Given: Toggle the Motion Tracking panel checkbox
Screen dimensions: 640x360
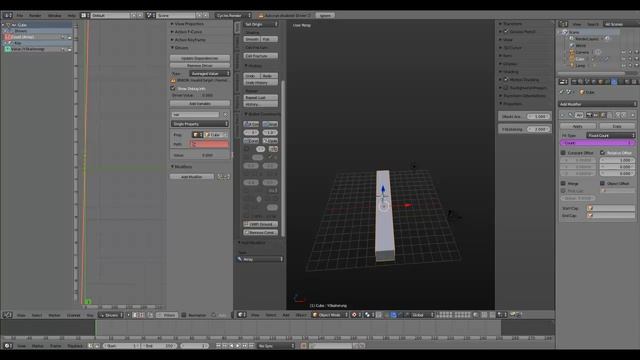Looking at the screenshot, I should point(506,80).
